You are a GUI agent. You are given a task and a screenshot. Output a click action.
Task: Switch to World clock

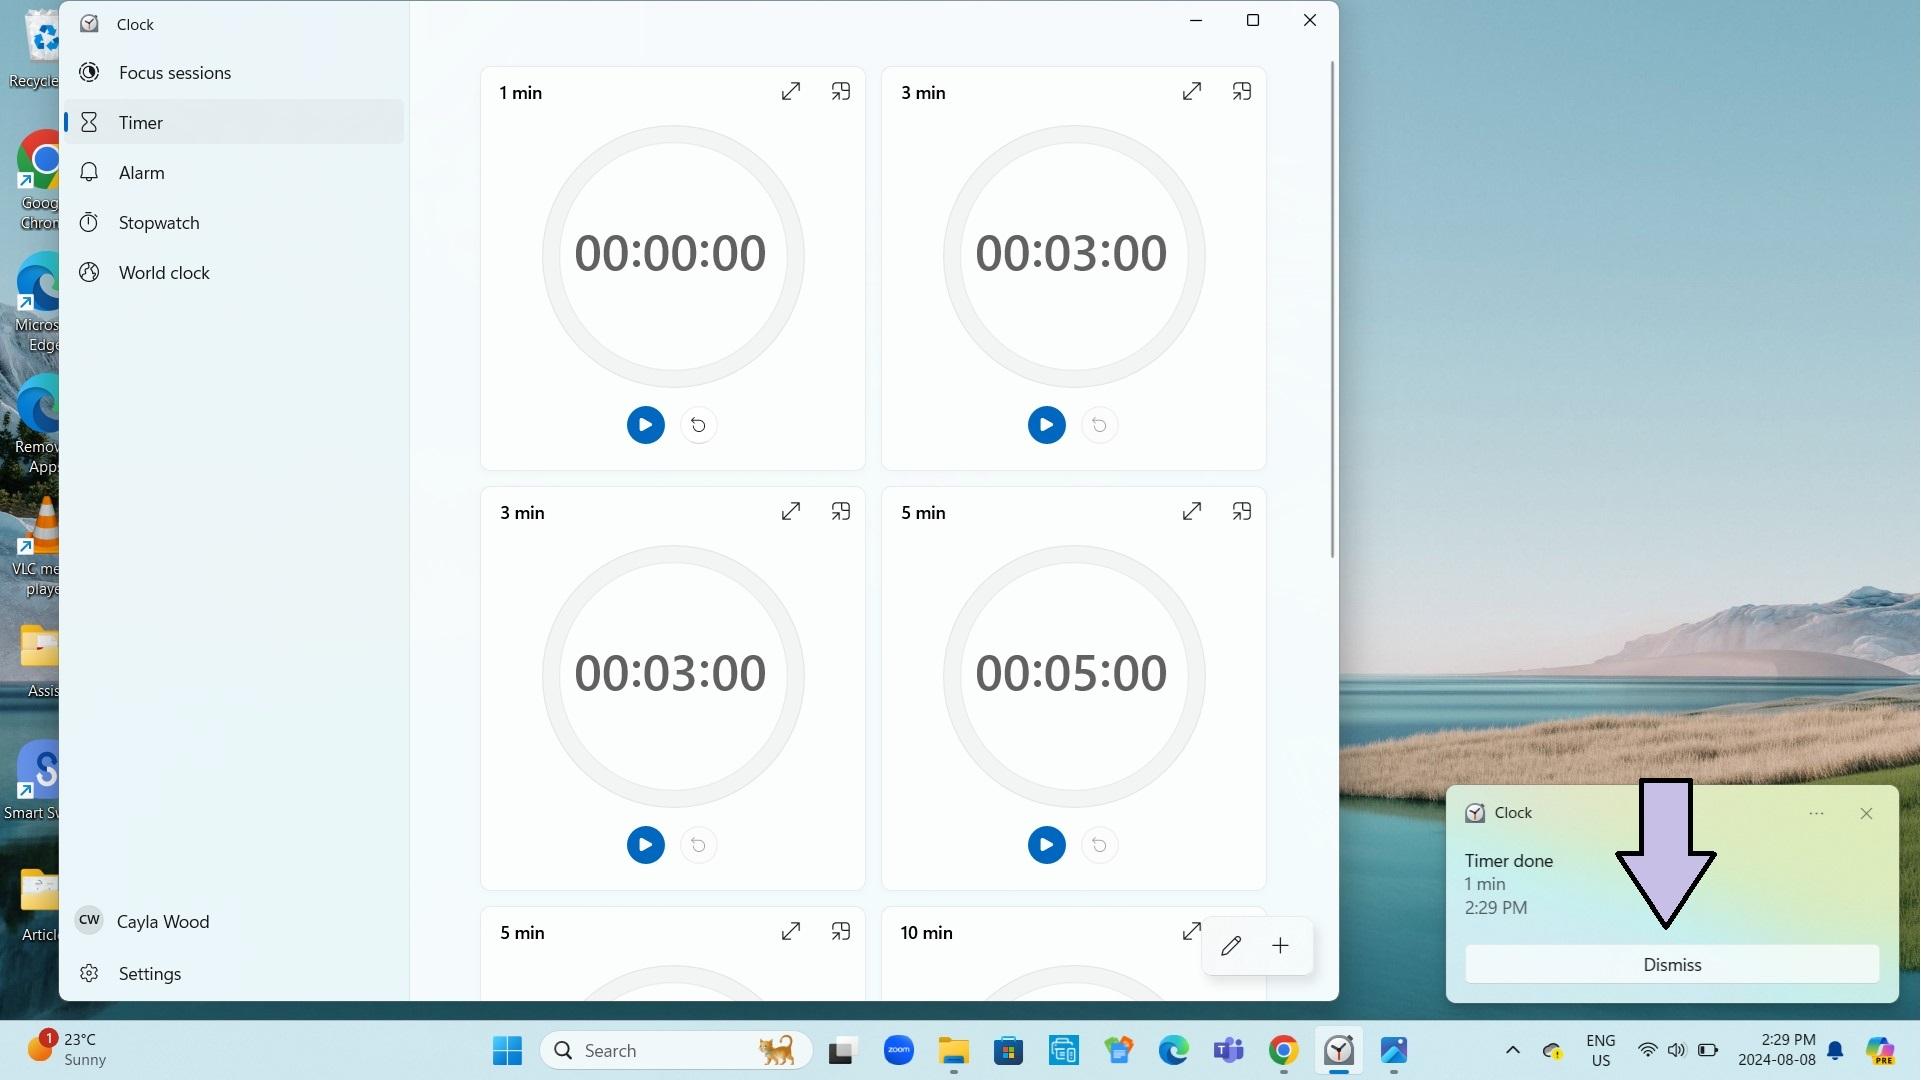point(234,273)
